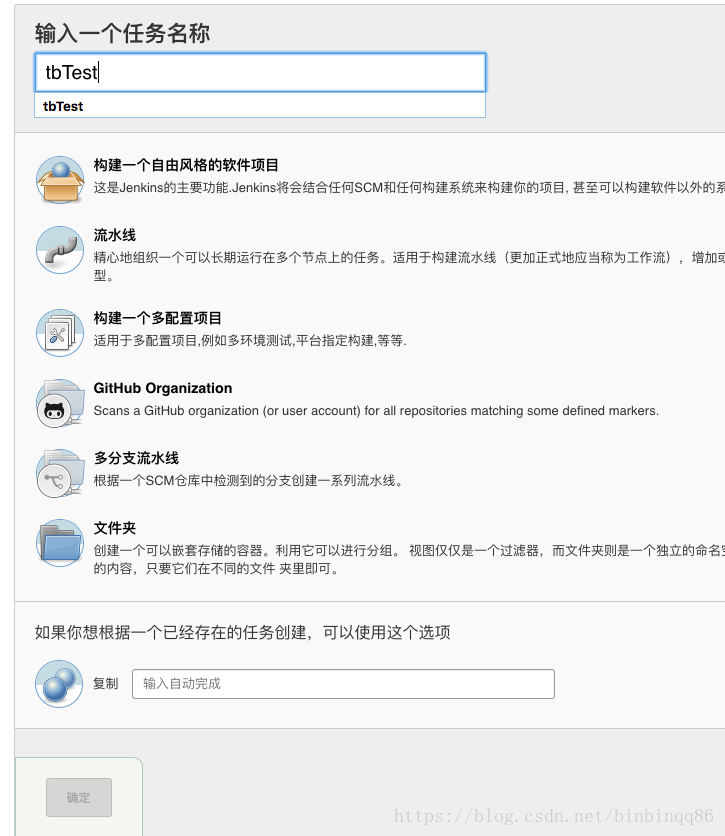Click the 适用于多配置项目 description text
The width and height of the screenshot is (725, 836).
250,341
